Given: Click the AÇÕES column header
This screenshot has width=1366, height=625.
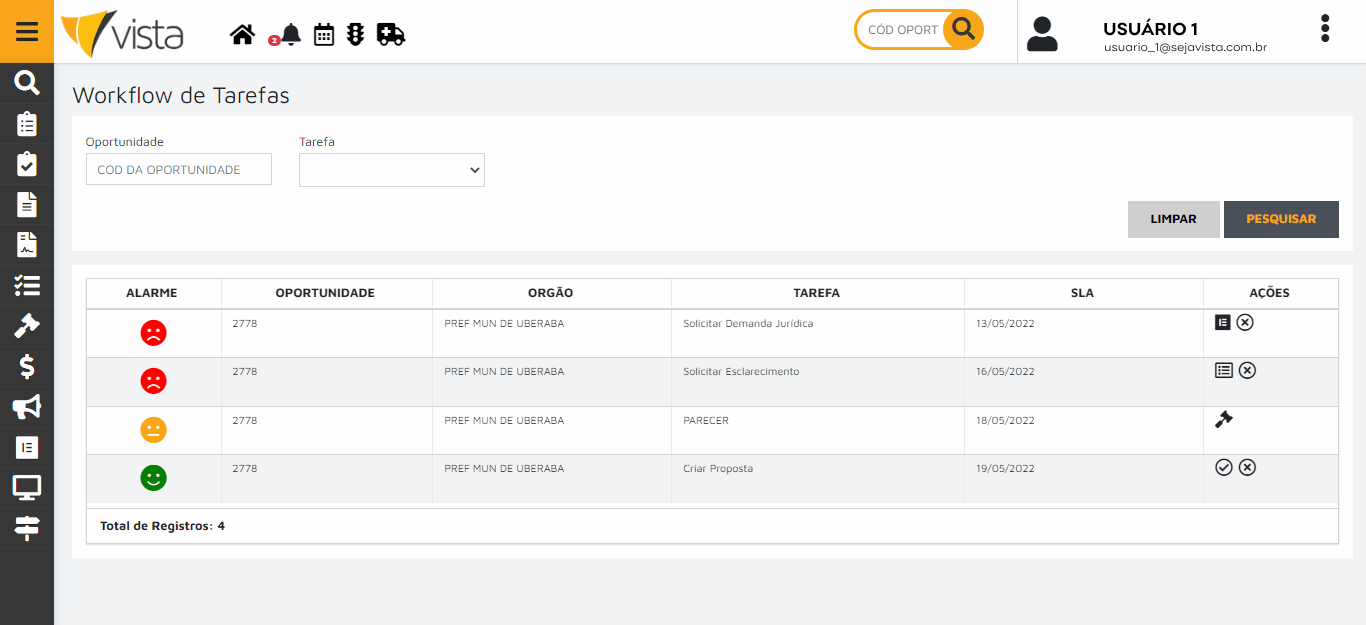Looking at the screenshot, I should 1270,293.
